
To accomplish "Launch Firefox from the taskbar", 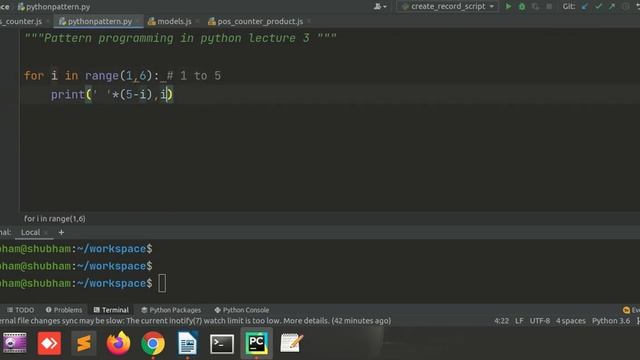I will (118, 343).
